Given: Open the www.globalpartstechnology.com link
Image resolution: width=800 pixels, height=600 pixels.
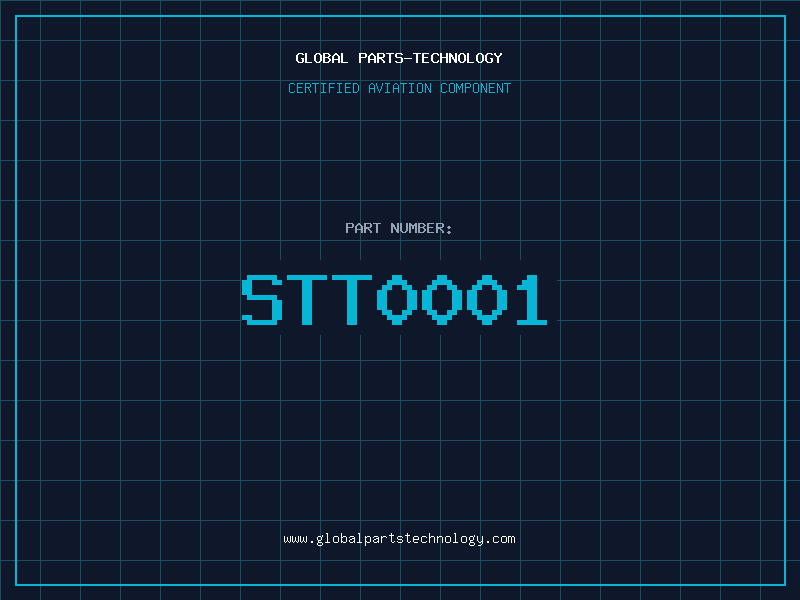Looking at the screenshot, I should [399, 539].
